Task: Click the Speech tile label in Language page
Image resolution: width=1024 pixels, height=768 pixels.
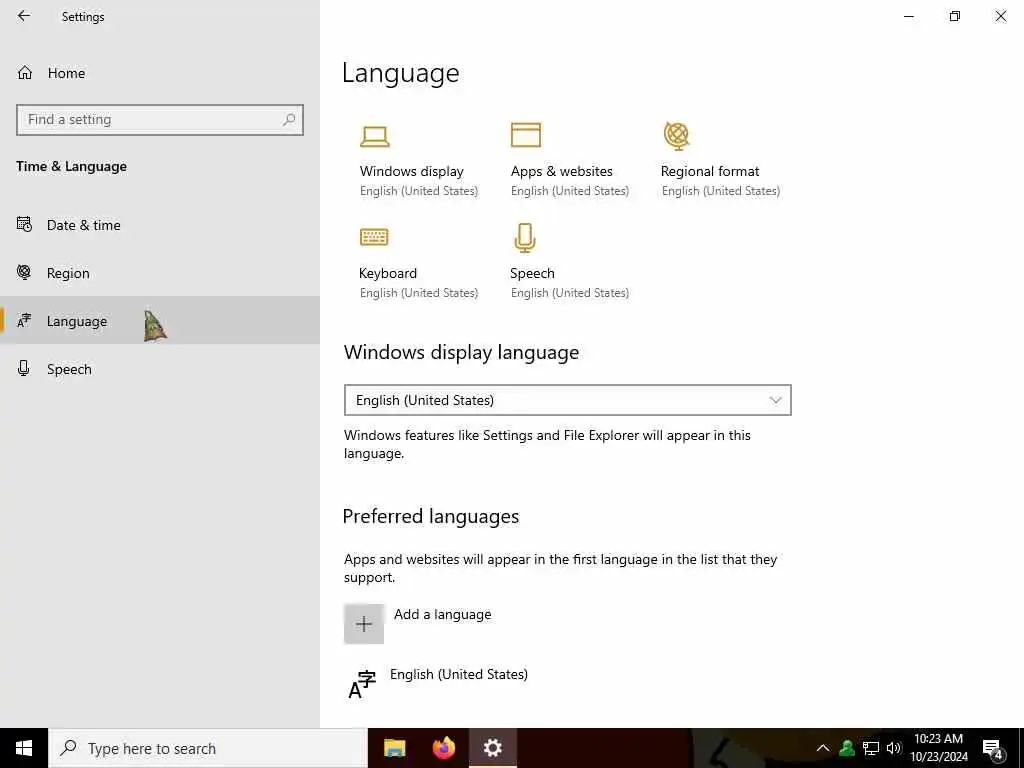Action: [x=532, y=273]
